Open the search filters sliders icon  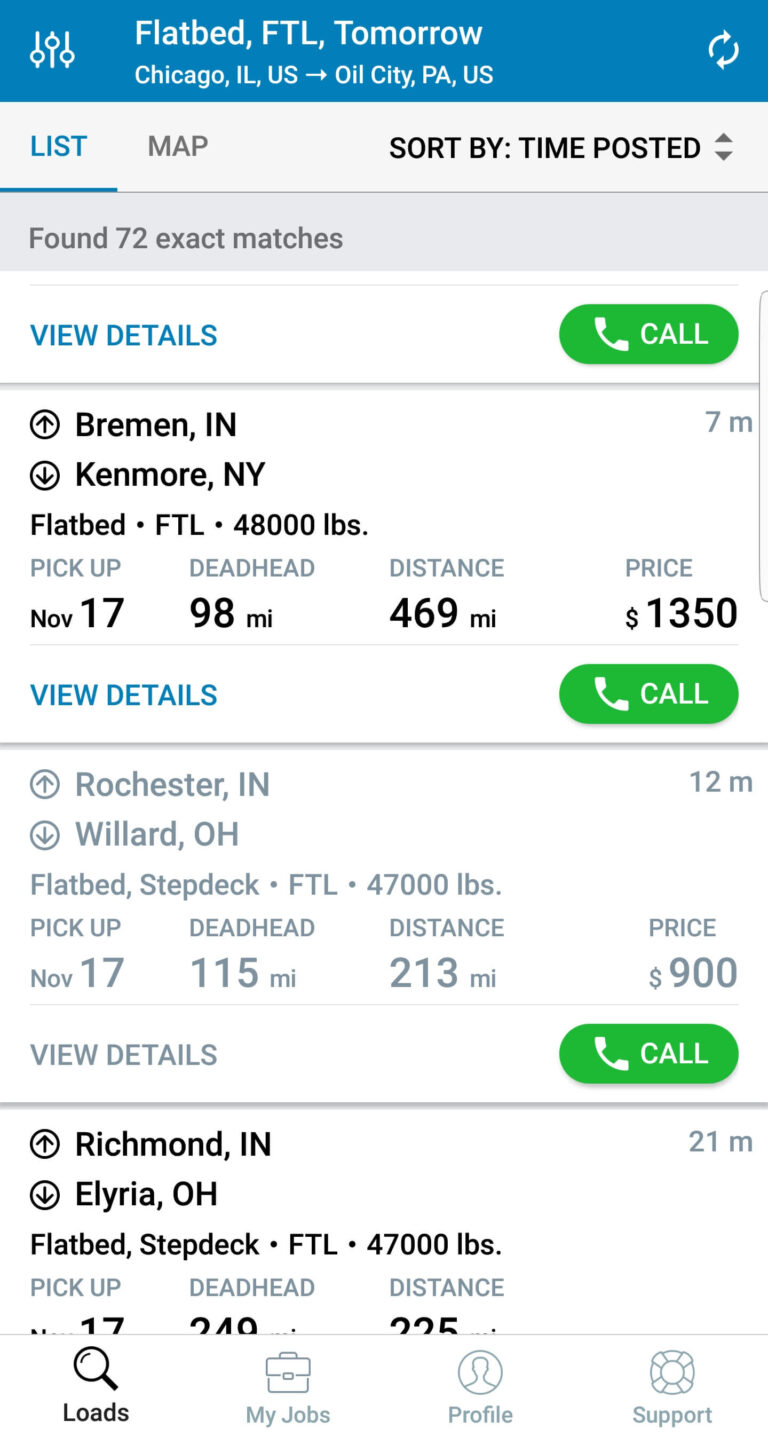(x=52, y=49)
